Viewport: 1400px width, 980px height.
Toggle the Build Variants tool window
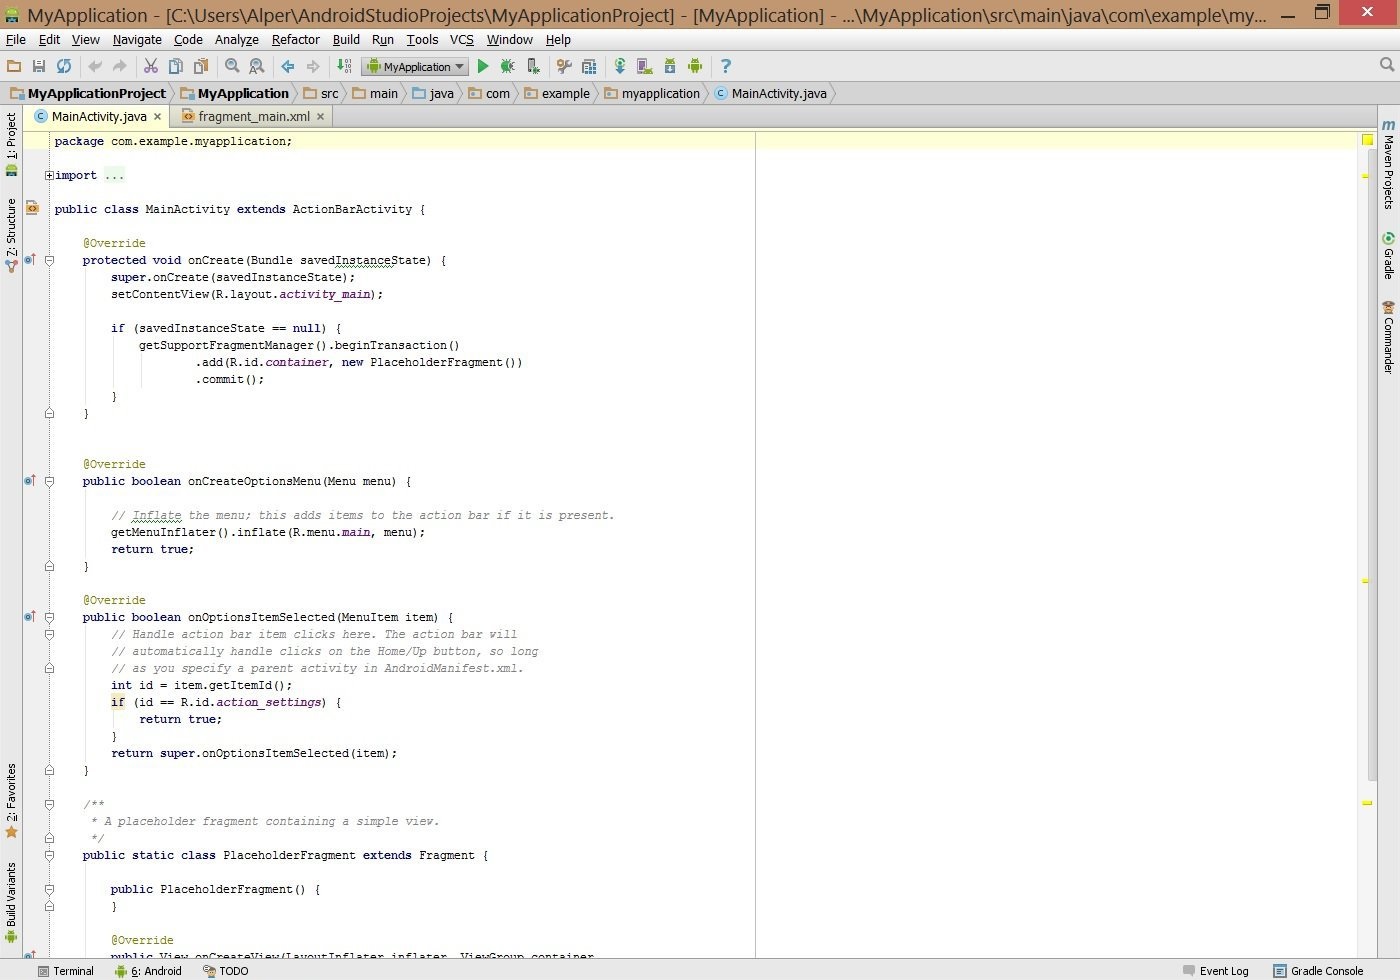pos(11,903)
